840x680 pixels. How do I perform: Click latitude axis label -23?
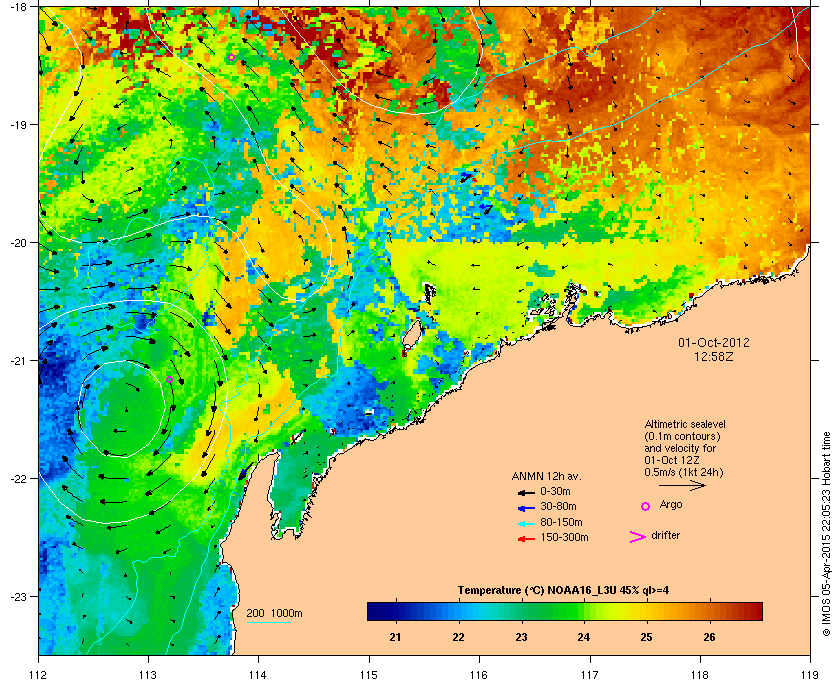pos(18,596)
